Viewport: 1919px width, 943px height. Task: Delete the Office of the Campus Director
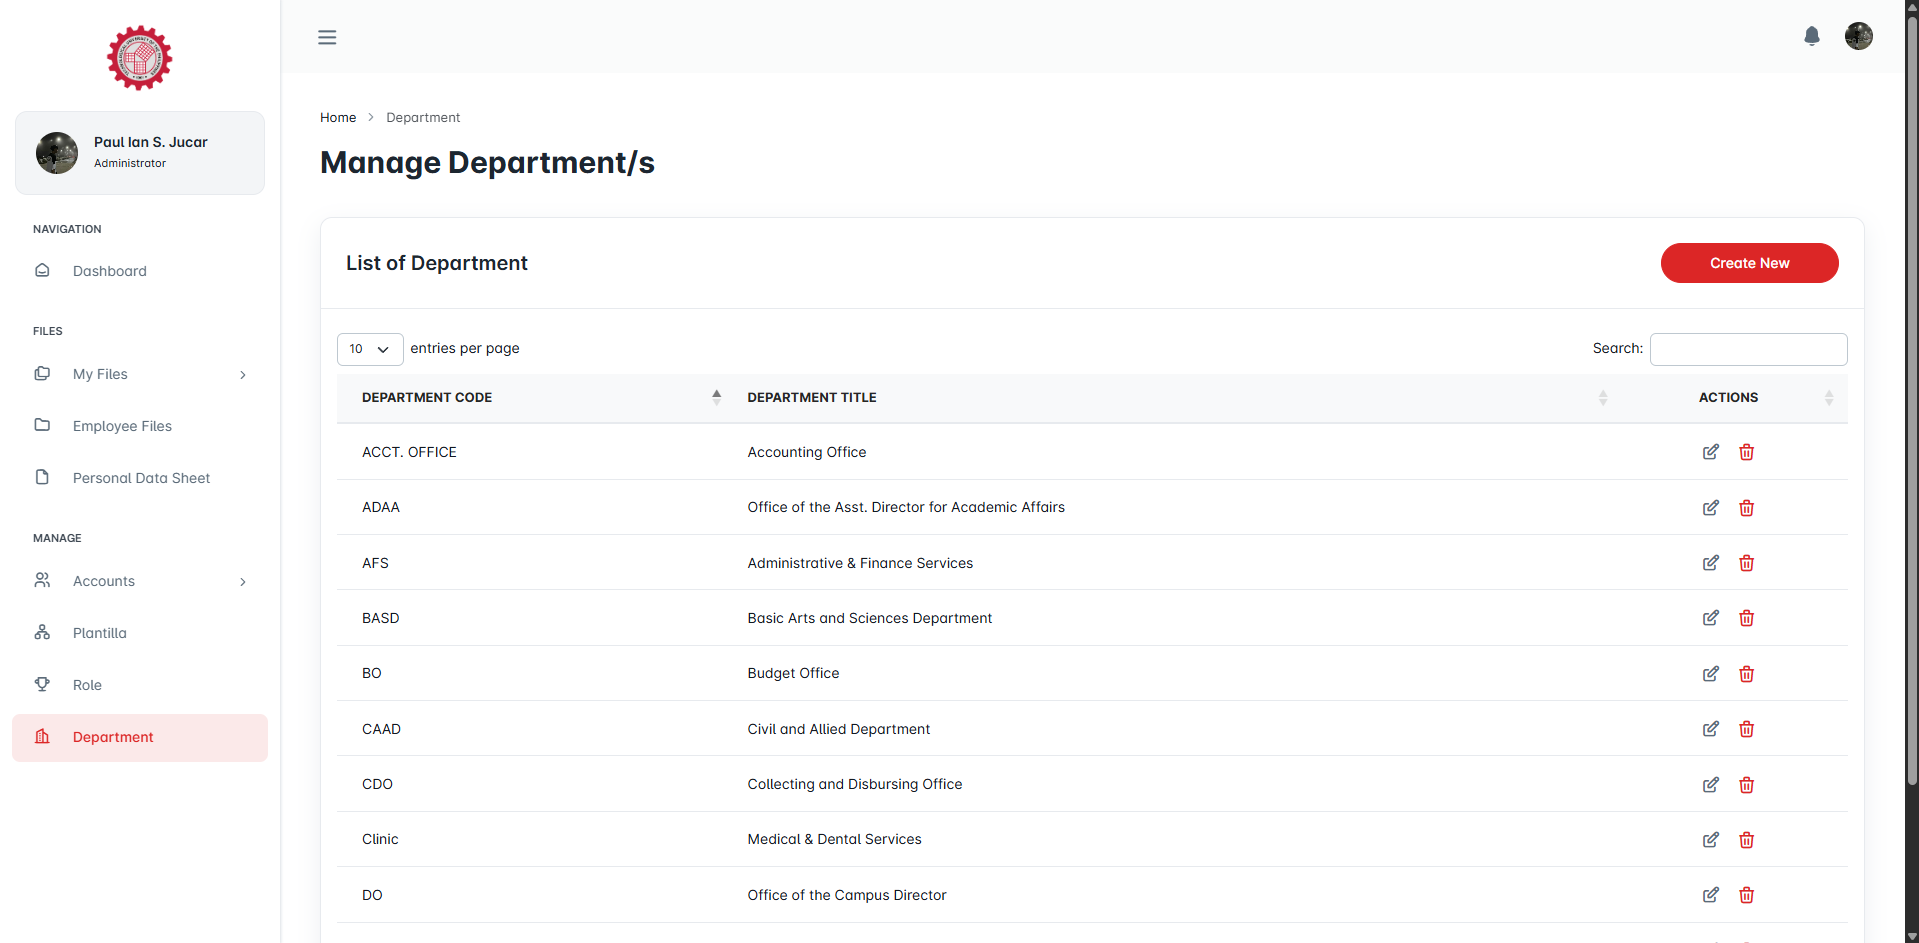pyautogui.click(x=1746, y=895)
